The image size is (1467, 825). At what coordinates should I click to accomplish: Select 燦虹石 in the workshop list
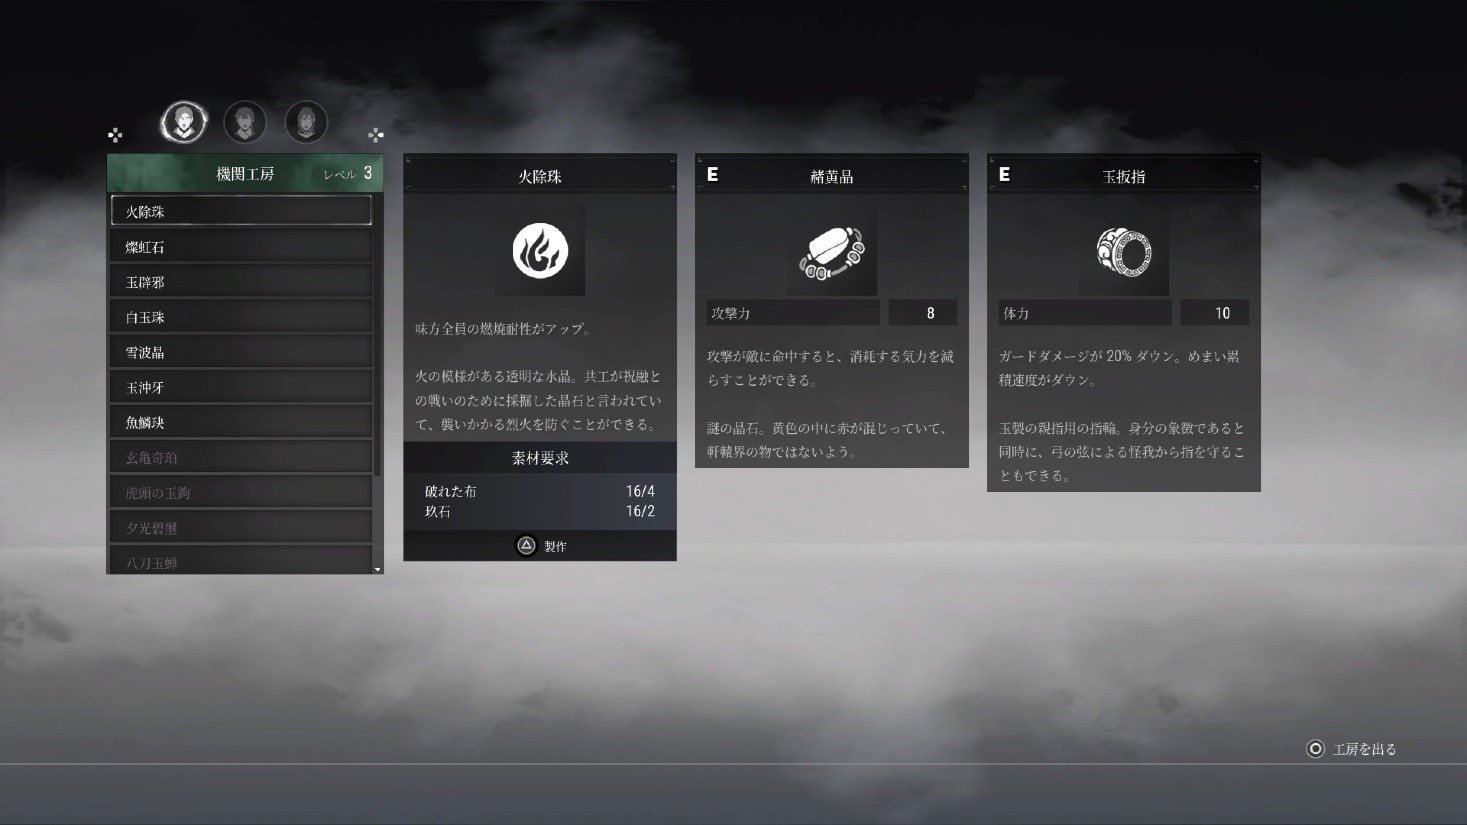point(241,247)
